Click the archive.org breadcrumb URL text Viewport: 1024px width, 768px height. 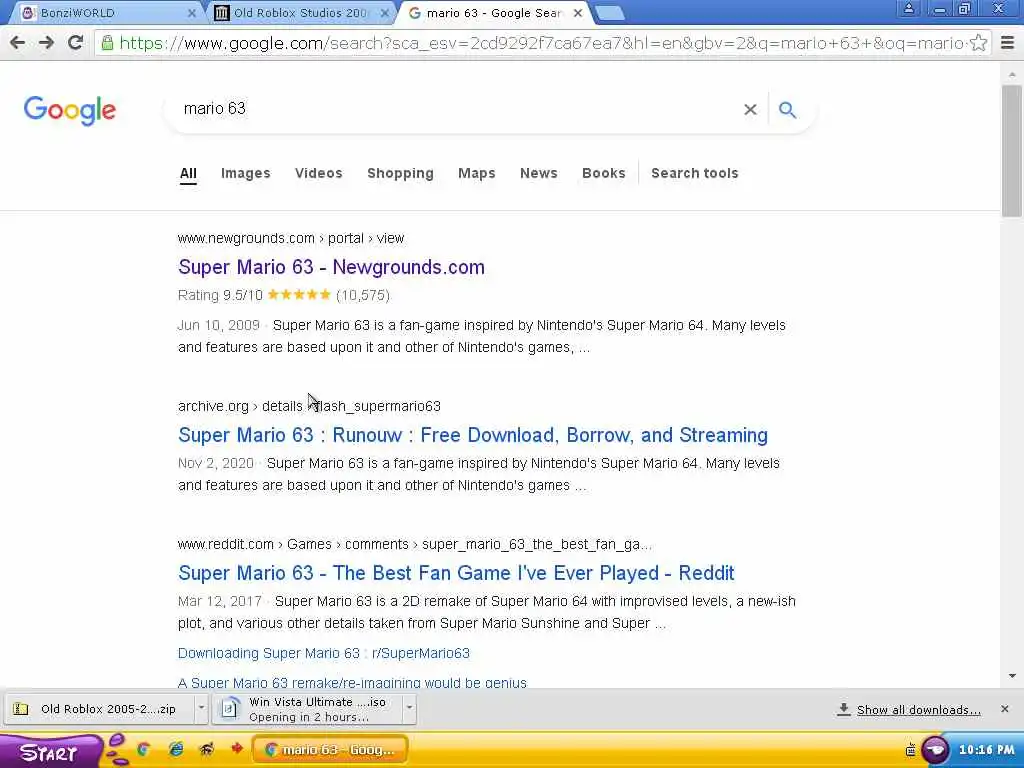pos(309,406)
